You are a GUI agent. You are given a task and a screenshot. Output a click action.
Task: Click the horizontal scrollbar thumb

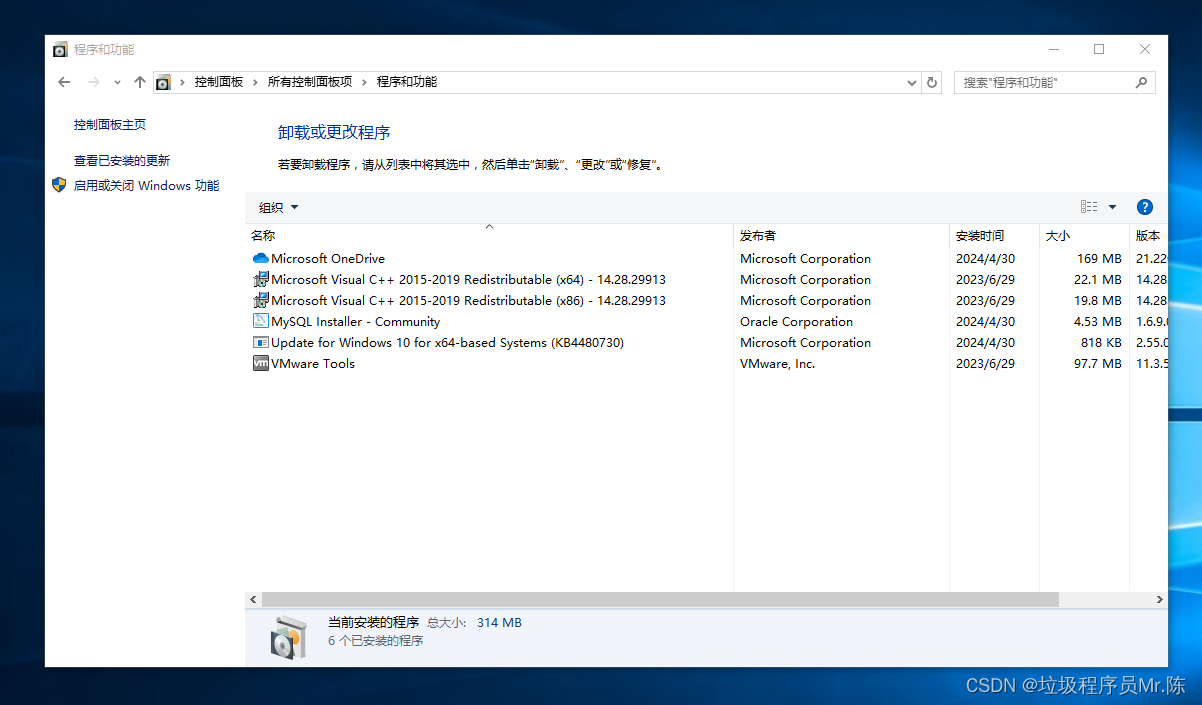coord(660,599)
